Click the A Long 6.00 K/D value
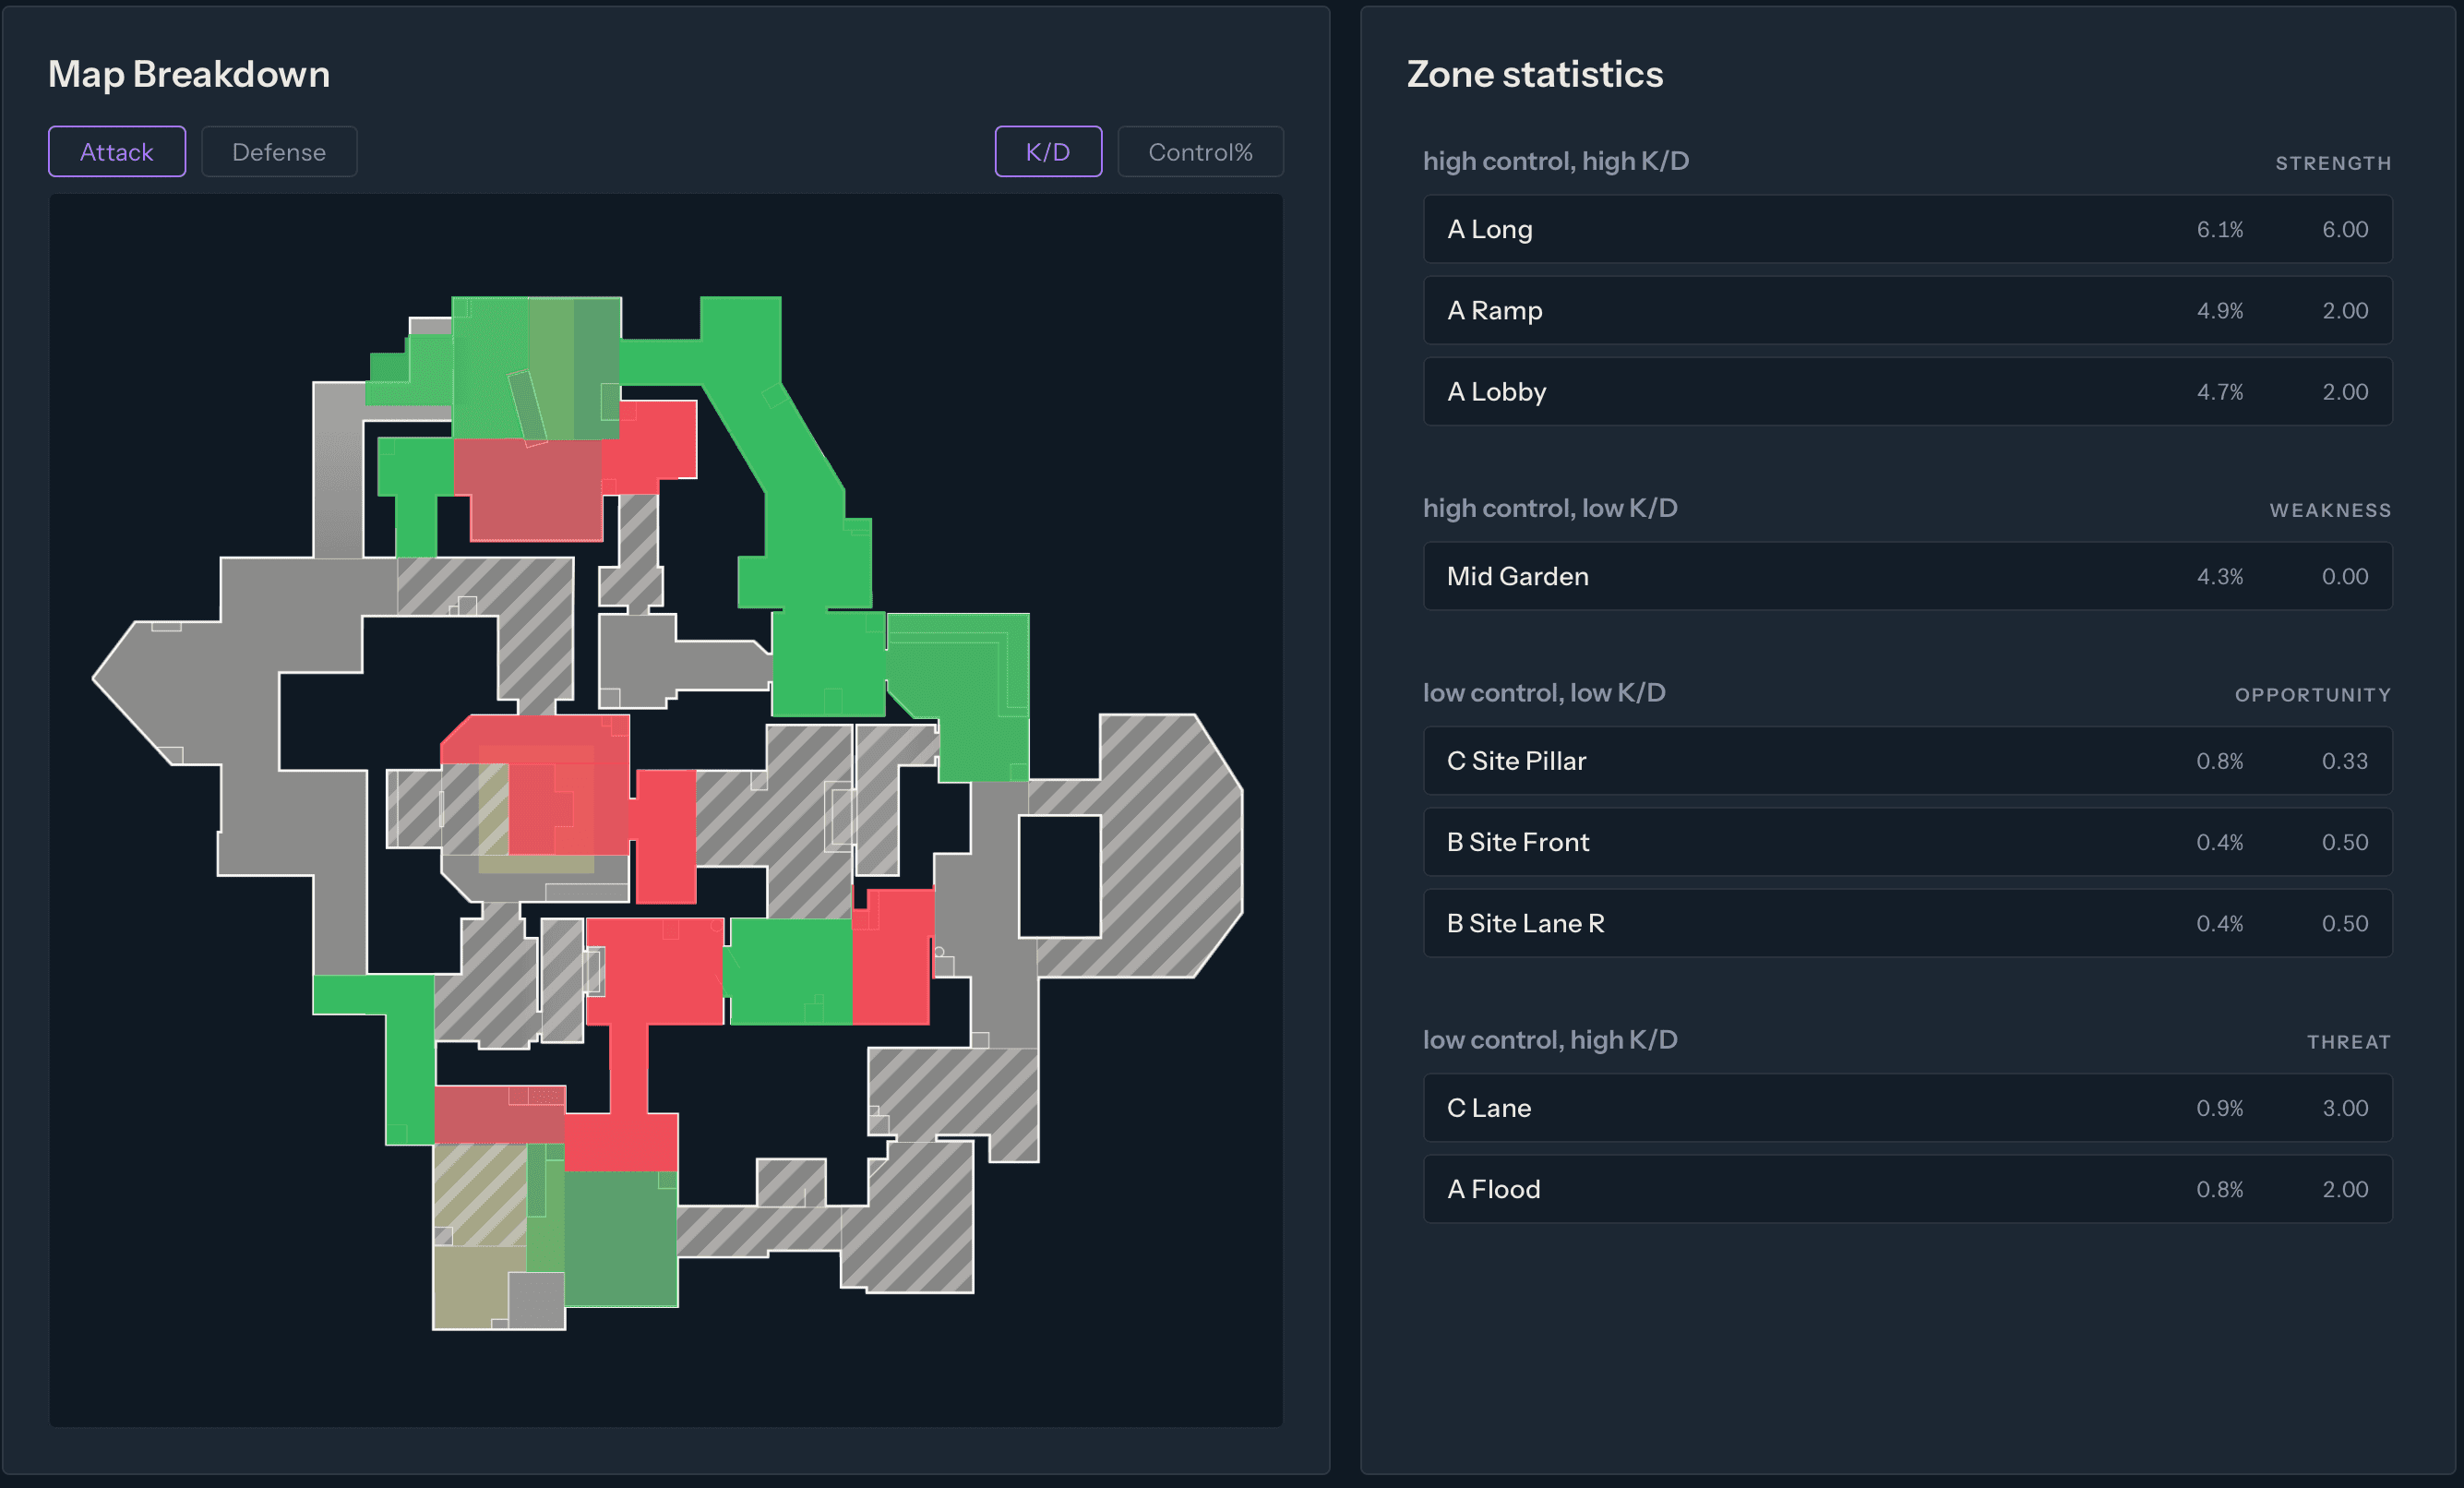Image resolution: width=2464 pixels, height=1488 pixels. pos(2344,229)
